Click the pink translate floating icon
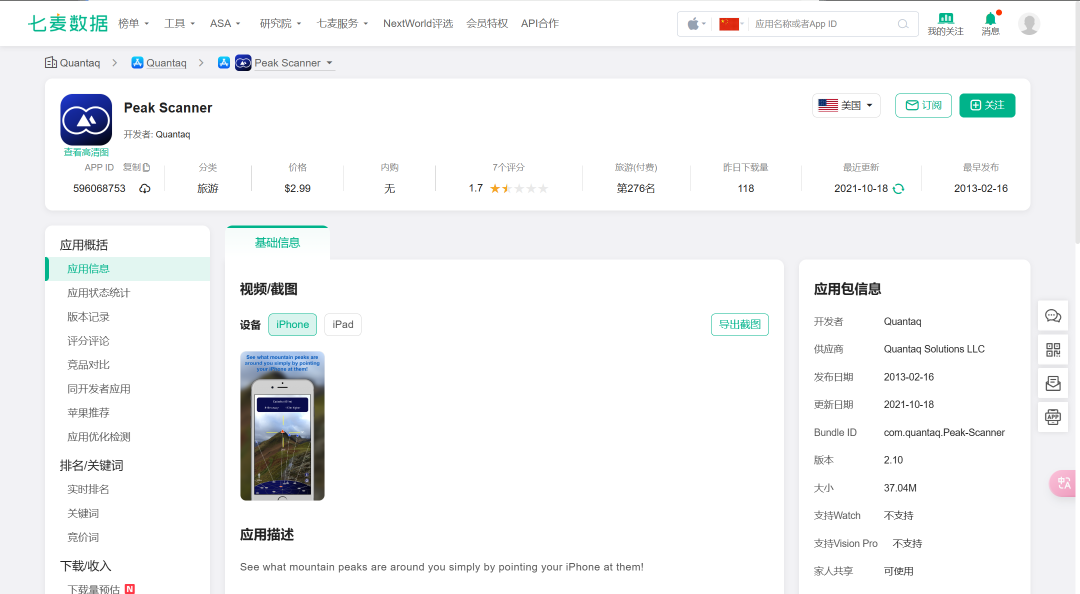This screenshot has height=594, width=1080. coord(1063,483)
